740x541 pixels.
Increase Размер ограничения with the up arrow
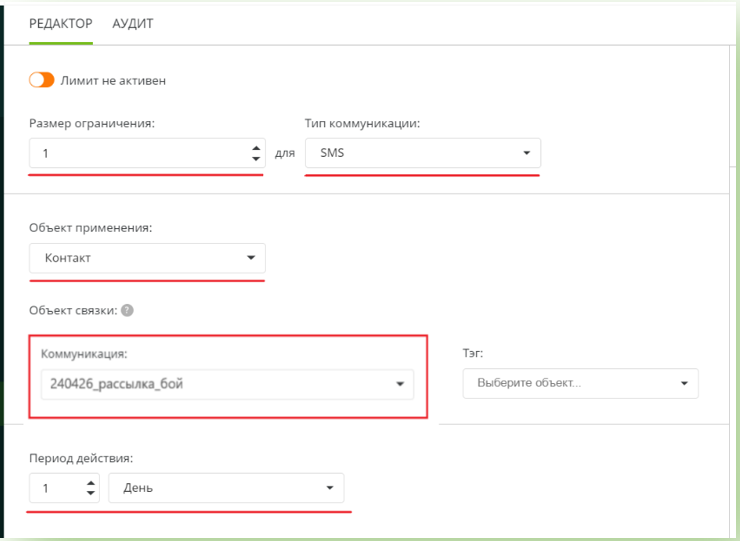[x=254, y=148]
